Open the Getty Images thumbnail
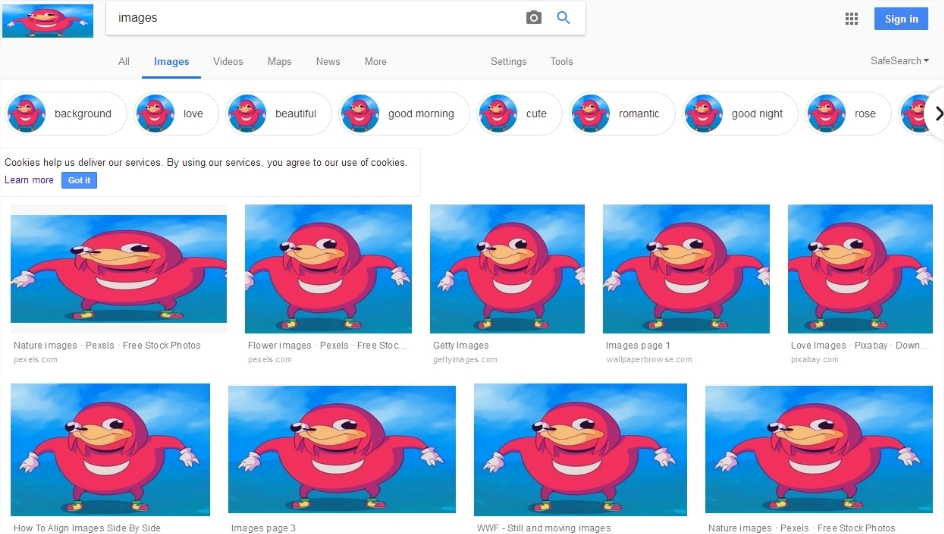This screenshot has width=944, height=534. (x=507, y=269)
